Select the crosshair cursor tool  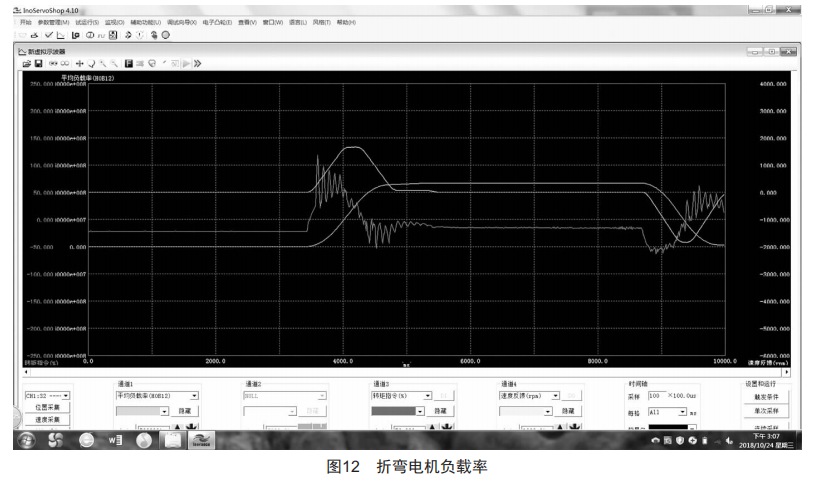(x=80, y=63)
